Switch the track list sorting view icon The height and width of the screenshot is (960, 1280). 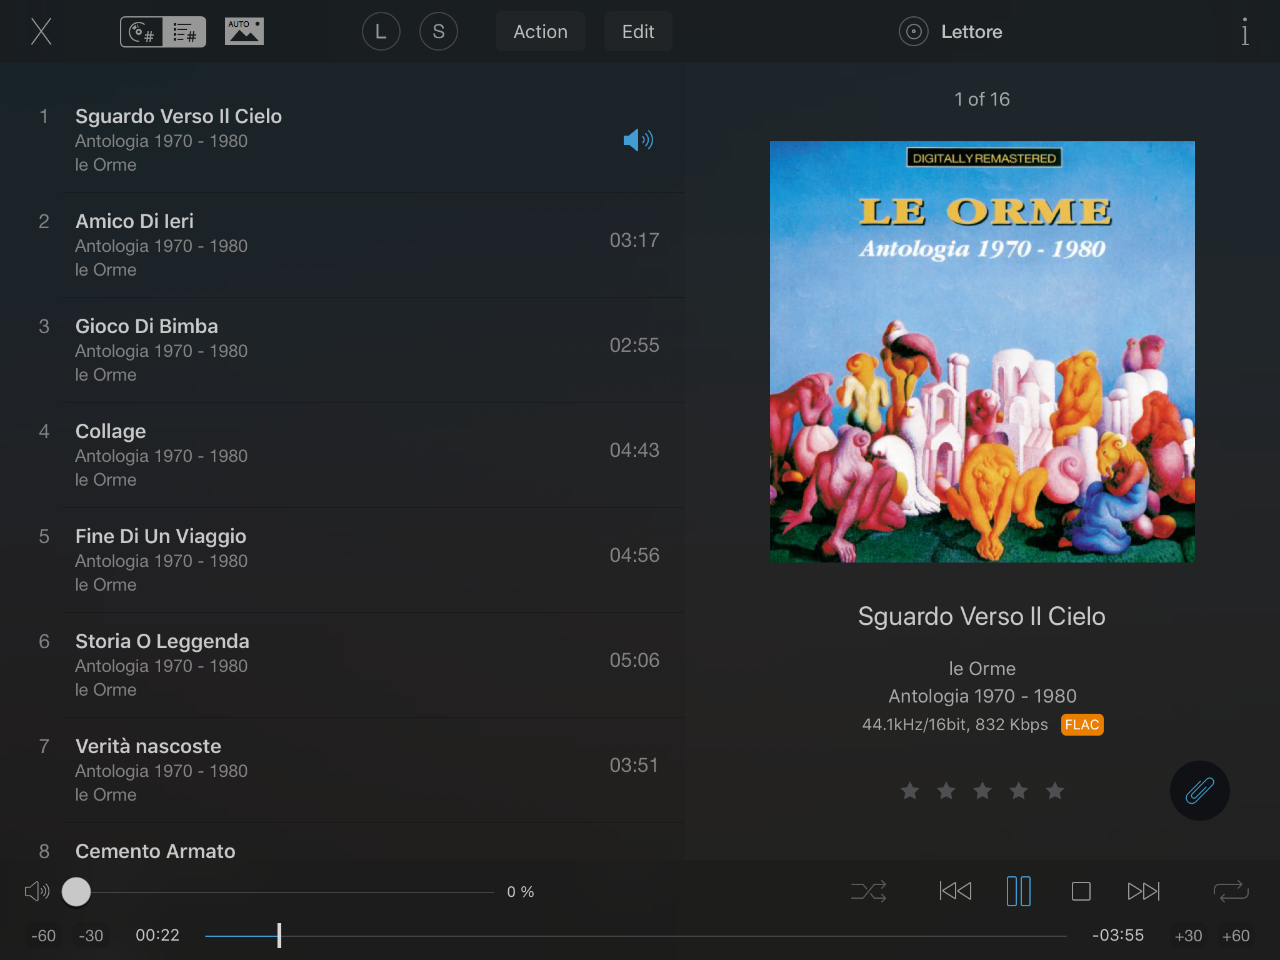(163, 32)
